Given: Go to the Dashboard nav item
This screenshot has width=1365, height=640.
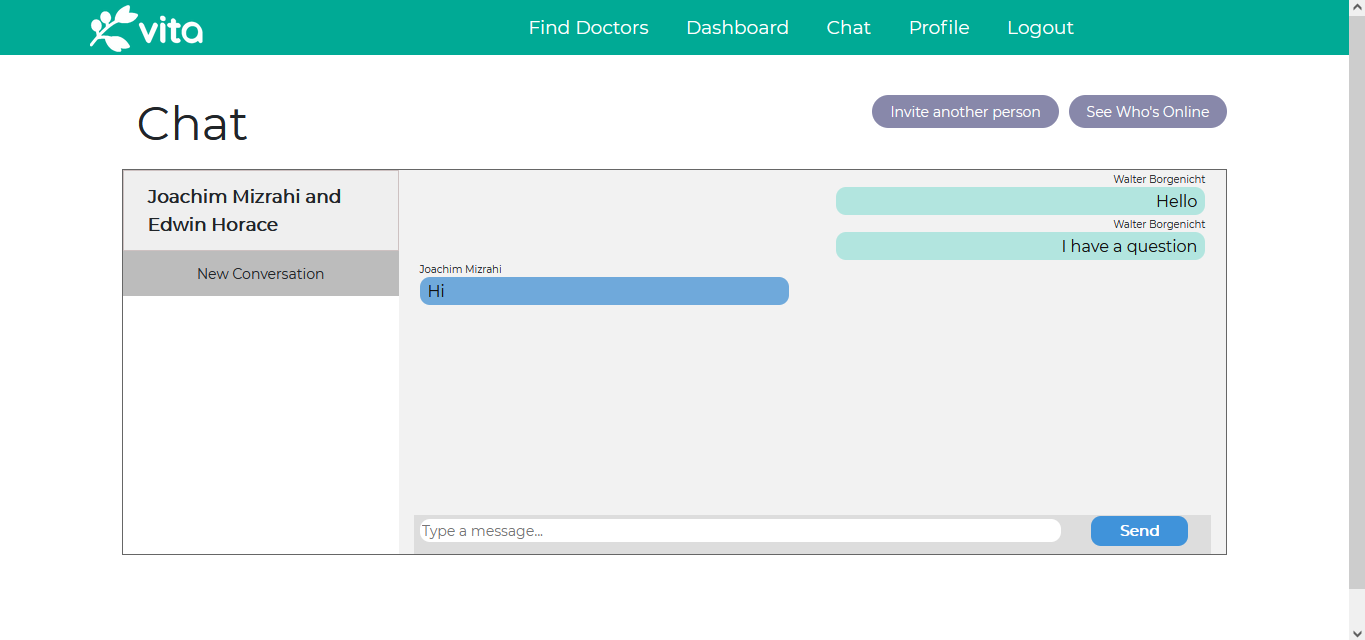Looking at the screenshot, I should 737,28.
